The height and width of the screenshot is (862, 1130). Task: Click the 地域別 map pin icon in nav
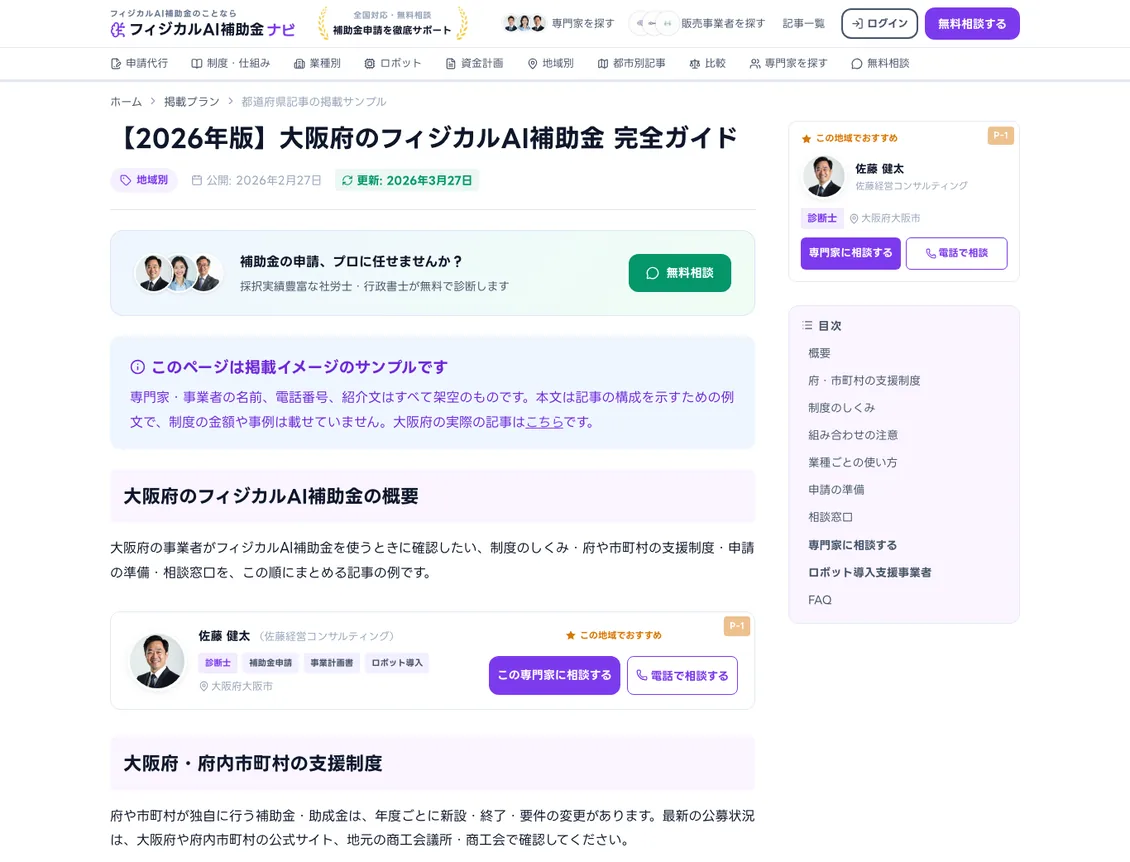tap(533, 63)
